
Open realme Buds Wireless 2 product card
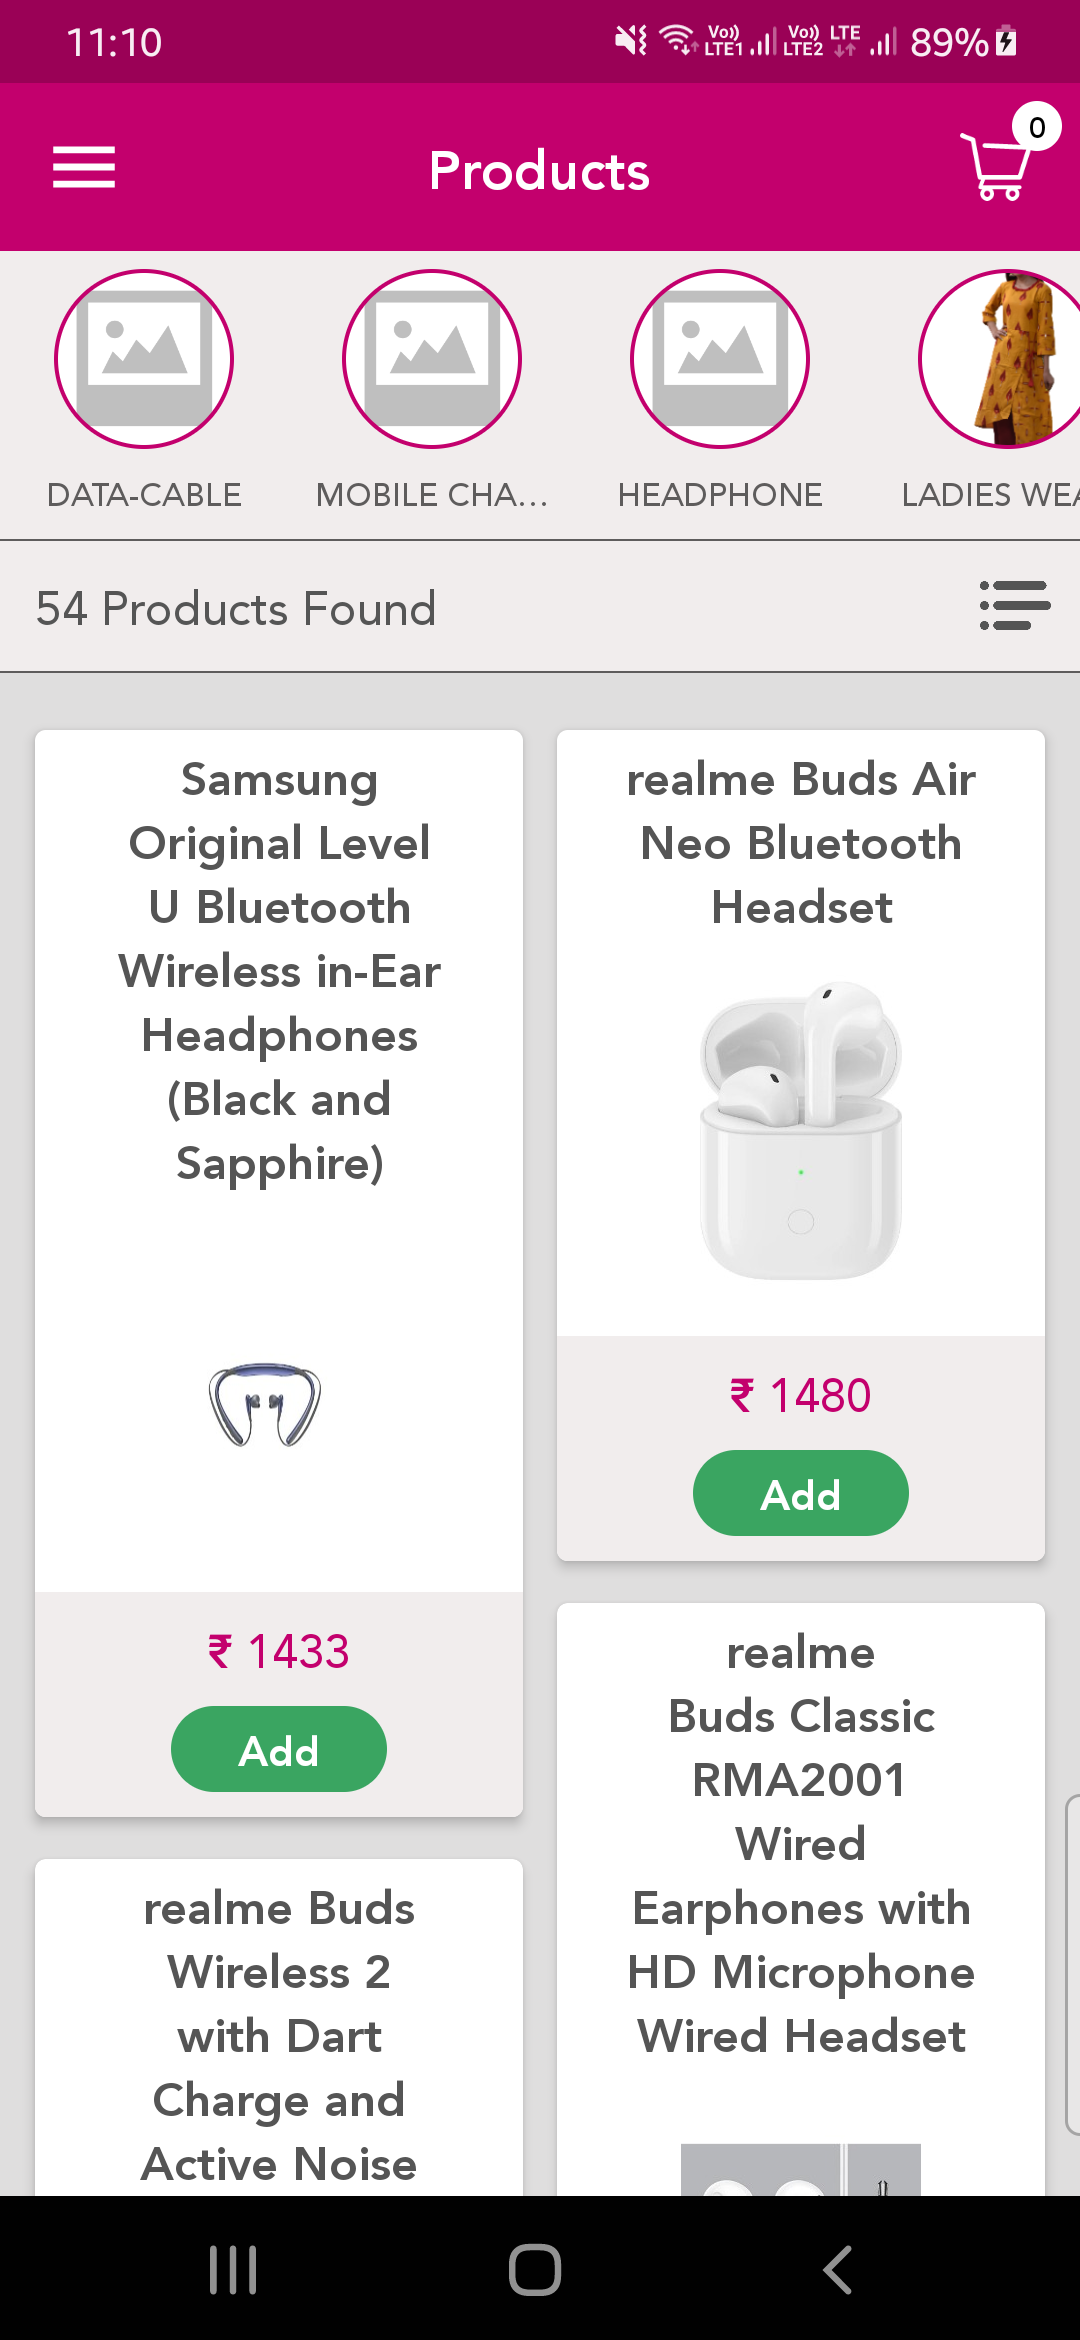(279, 2035)
